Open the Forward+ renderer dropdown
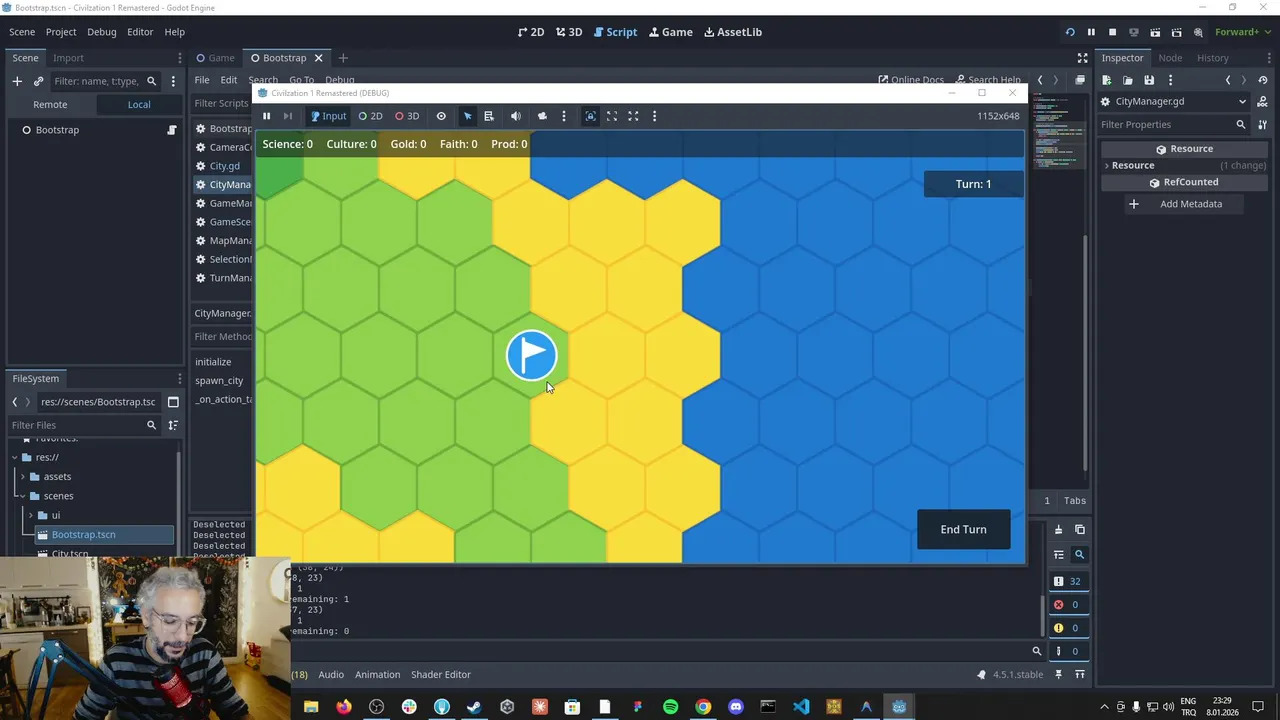Image resolution: width=1280 pixels, height=720 pixels. [x=1242, y=32]
